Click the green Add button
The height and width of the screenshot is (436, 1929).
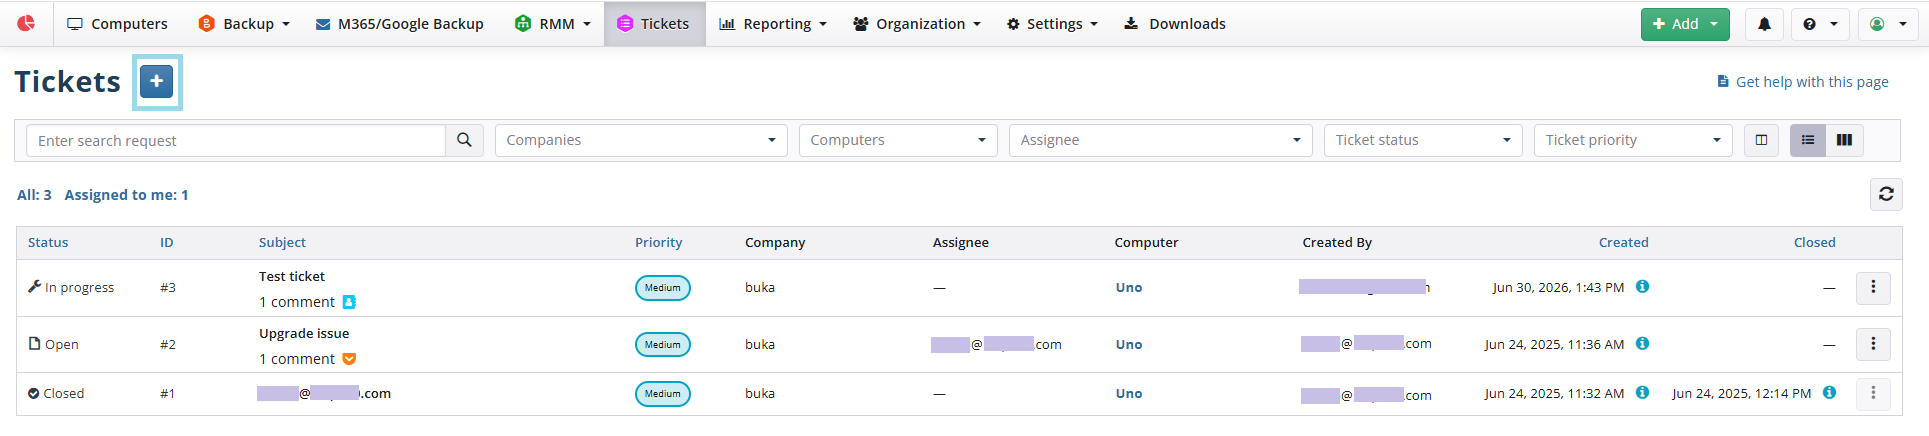click(1685, 24)
